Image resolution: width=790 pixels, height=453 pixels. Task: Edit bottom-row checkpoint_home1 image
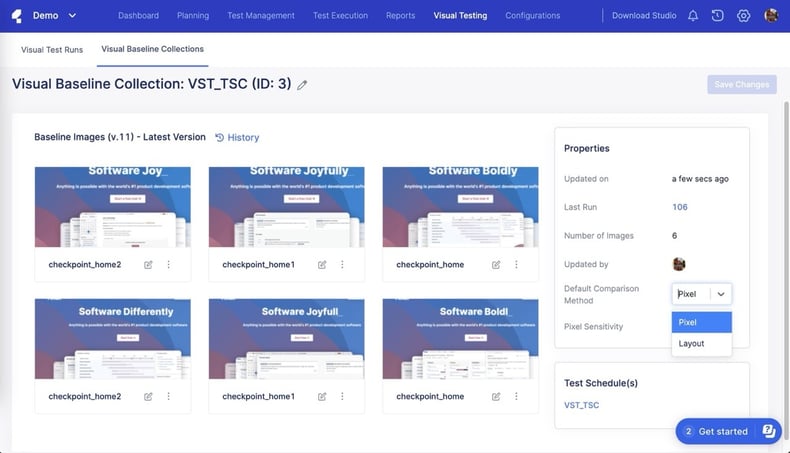click(322, 397)
